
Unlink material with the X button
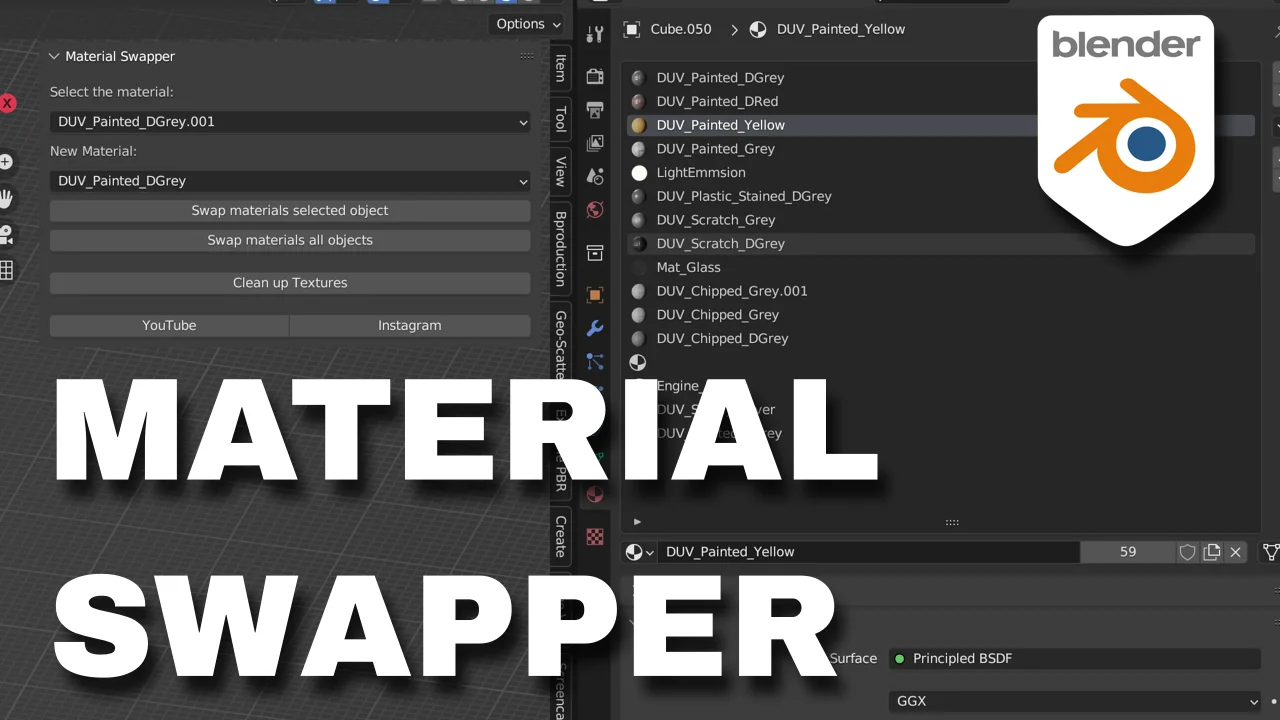pos(1236,552)
